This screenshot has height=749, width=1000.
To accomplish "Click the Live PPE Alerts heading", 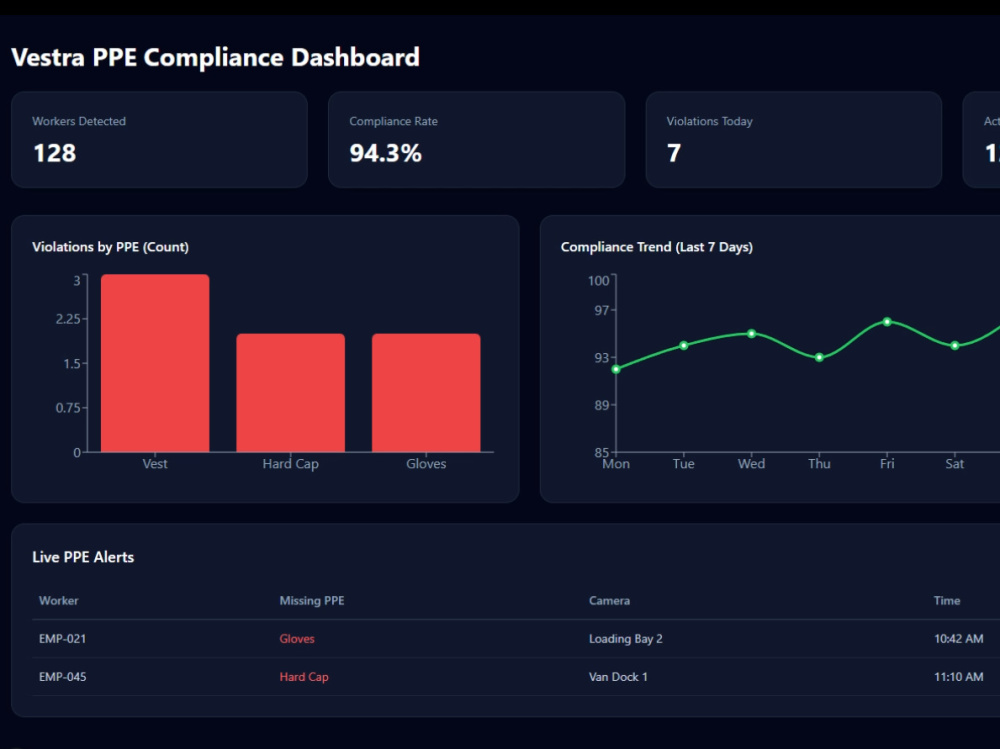I will [83, 557].
